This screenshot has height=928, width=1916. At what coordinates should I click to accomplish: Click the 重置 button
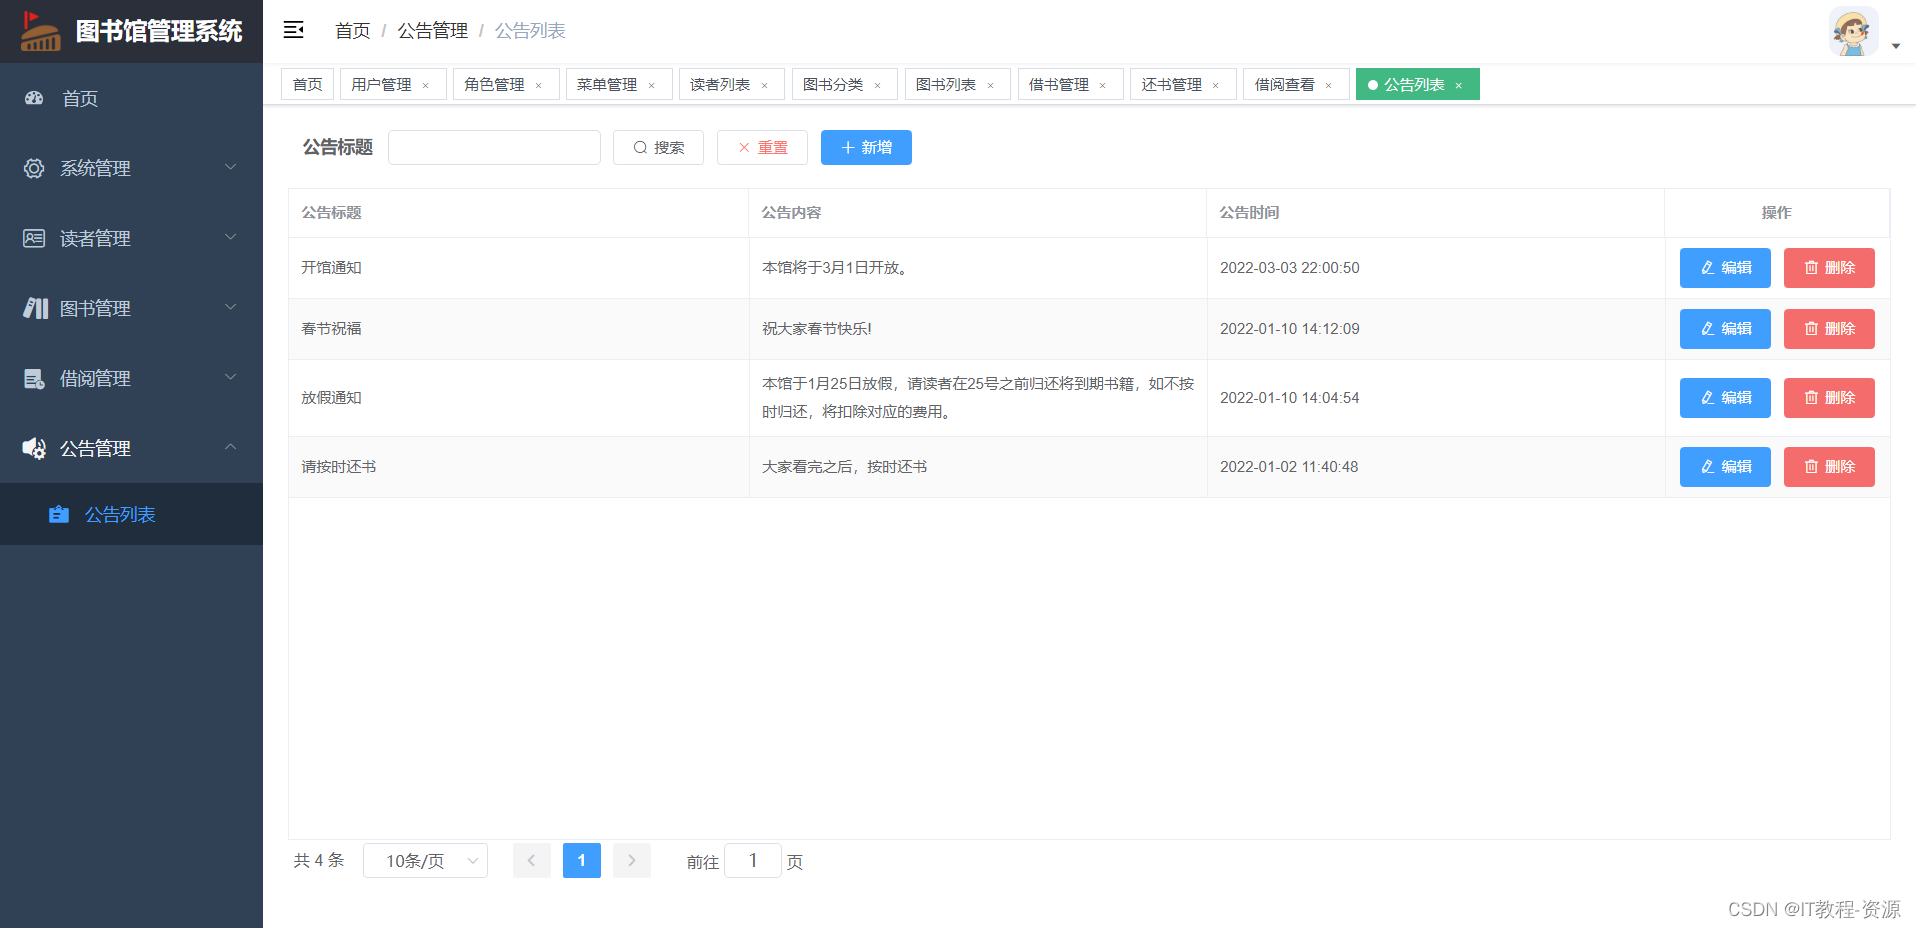[762, 147]
